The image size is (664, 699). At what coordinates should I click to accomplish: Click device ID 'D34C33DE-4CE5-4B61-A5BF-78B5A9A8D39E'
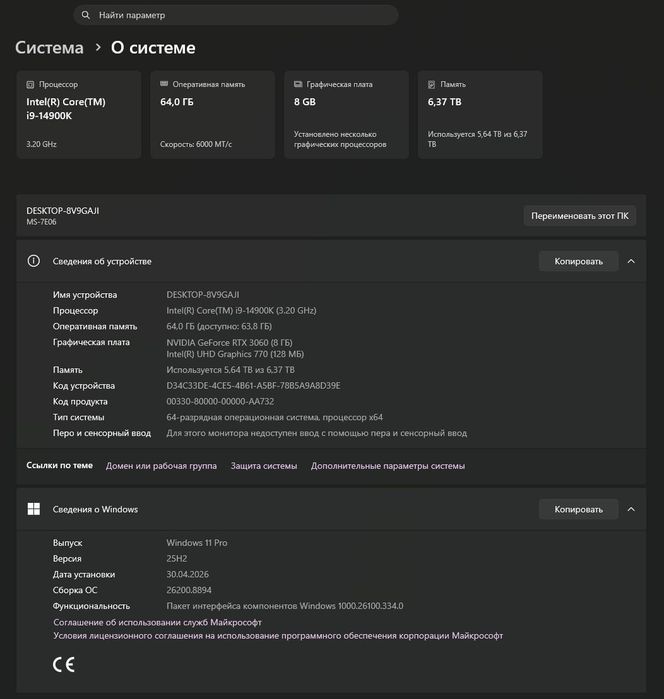[x=253, y=386]
